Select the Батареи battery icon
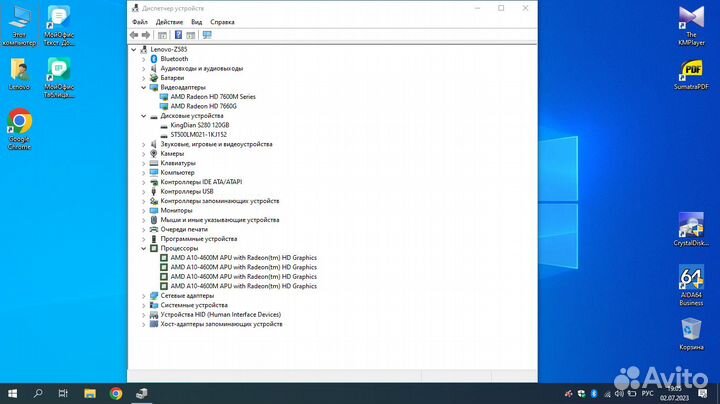Screen dimensions: 720x404 [154, 78]
